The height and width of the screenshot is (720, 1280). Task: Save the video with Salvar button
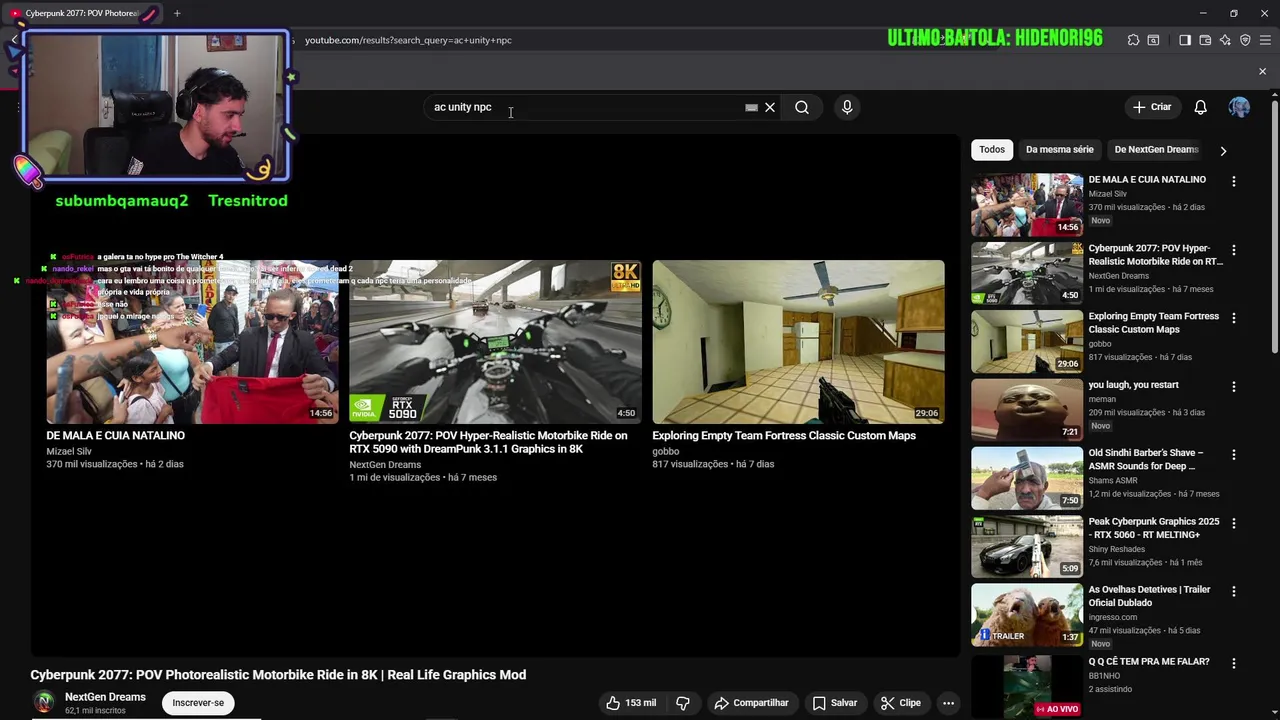835,703
